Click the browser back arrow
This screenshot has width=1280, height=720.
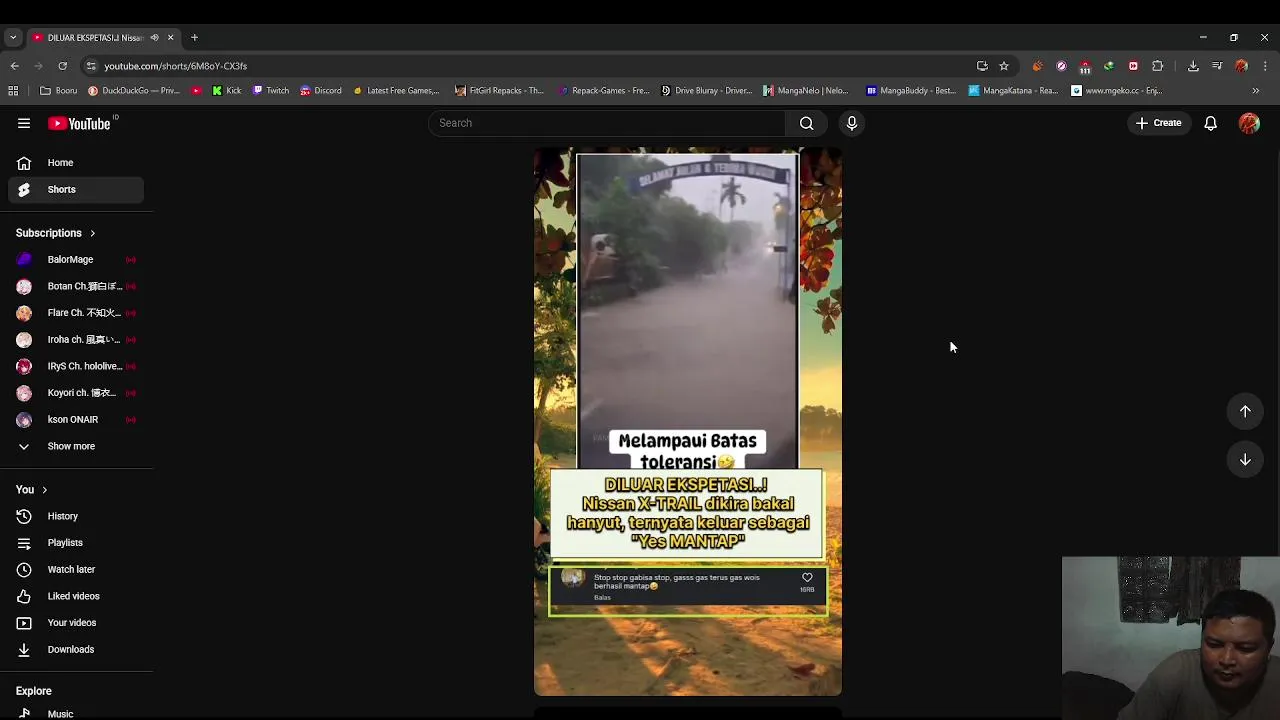click(x=14, y=66)
